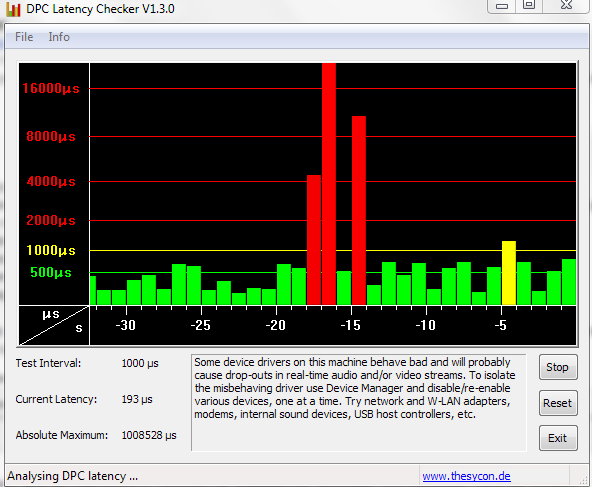
Task: Click the shortest red bar near 4000µs
Action: 314,240
